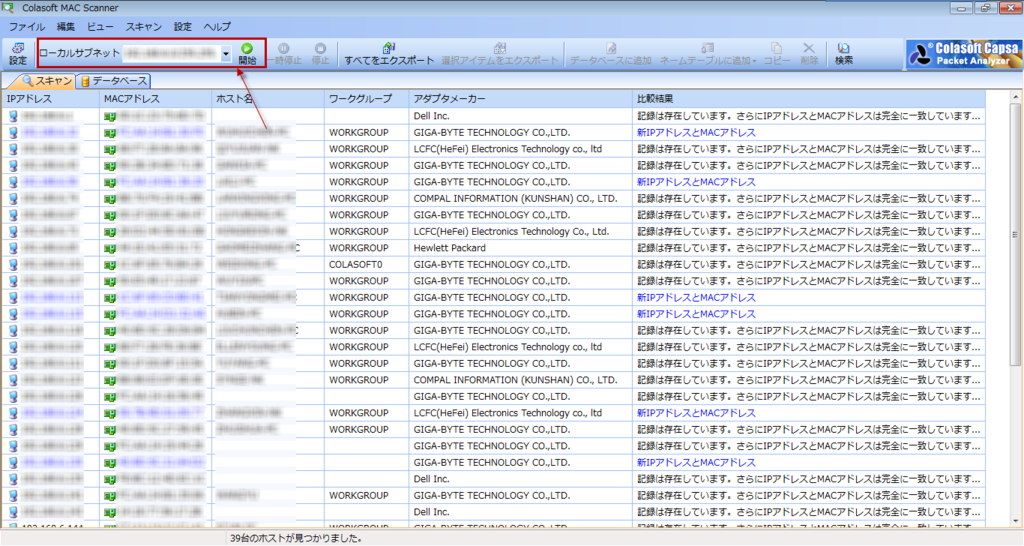Switch to the データベース tab
Screen dimensions: 1024x546
113,80
